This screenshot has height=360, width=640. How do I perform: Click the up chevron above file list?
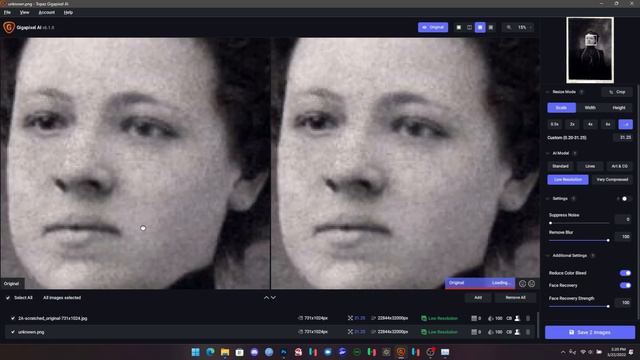267,298
